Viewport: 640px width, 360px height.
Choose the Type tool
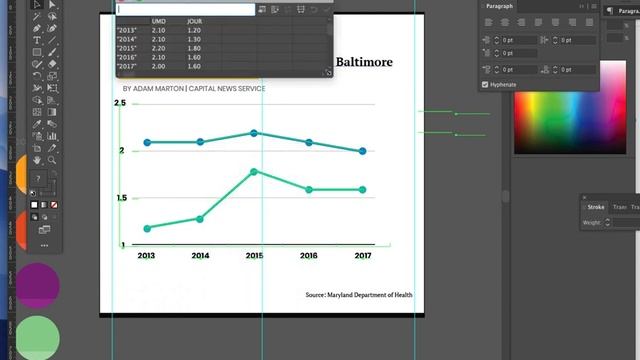pyautogui.click(x=37, y=40)
